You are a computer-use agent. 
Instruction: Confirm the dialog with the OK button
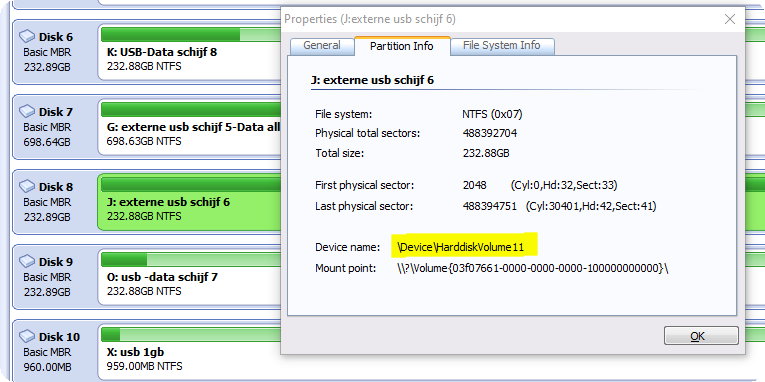pos(701,336)
